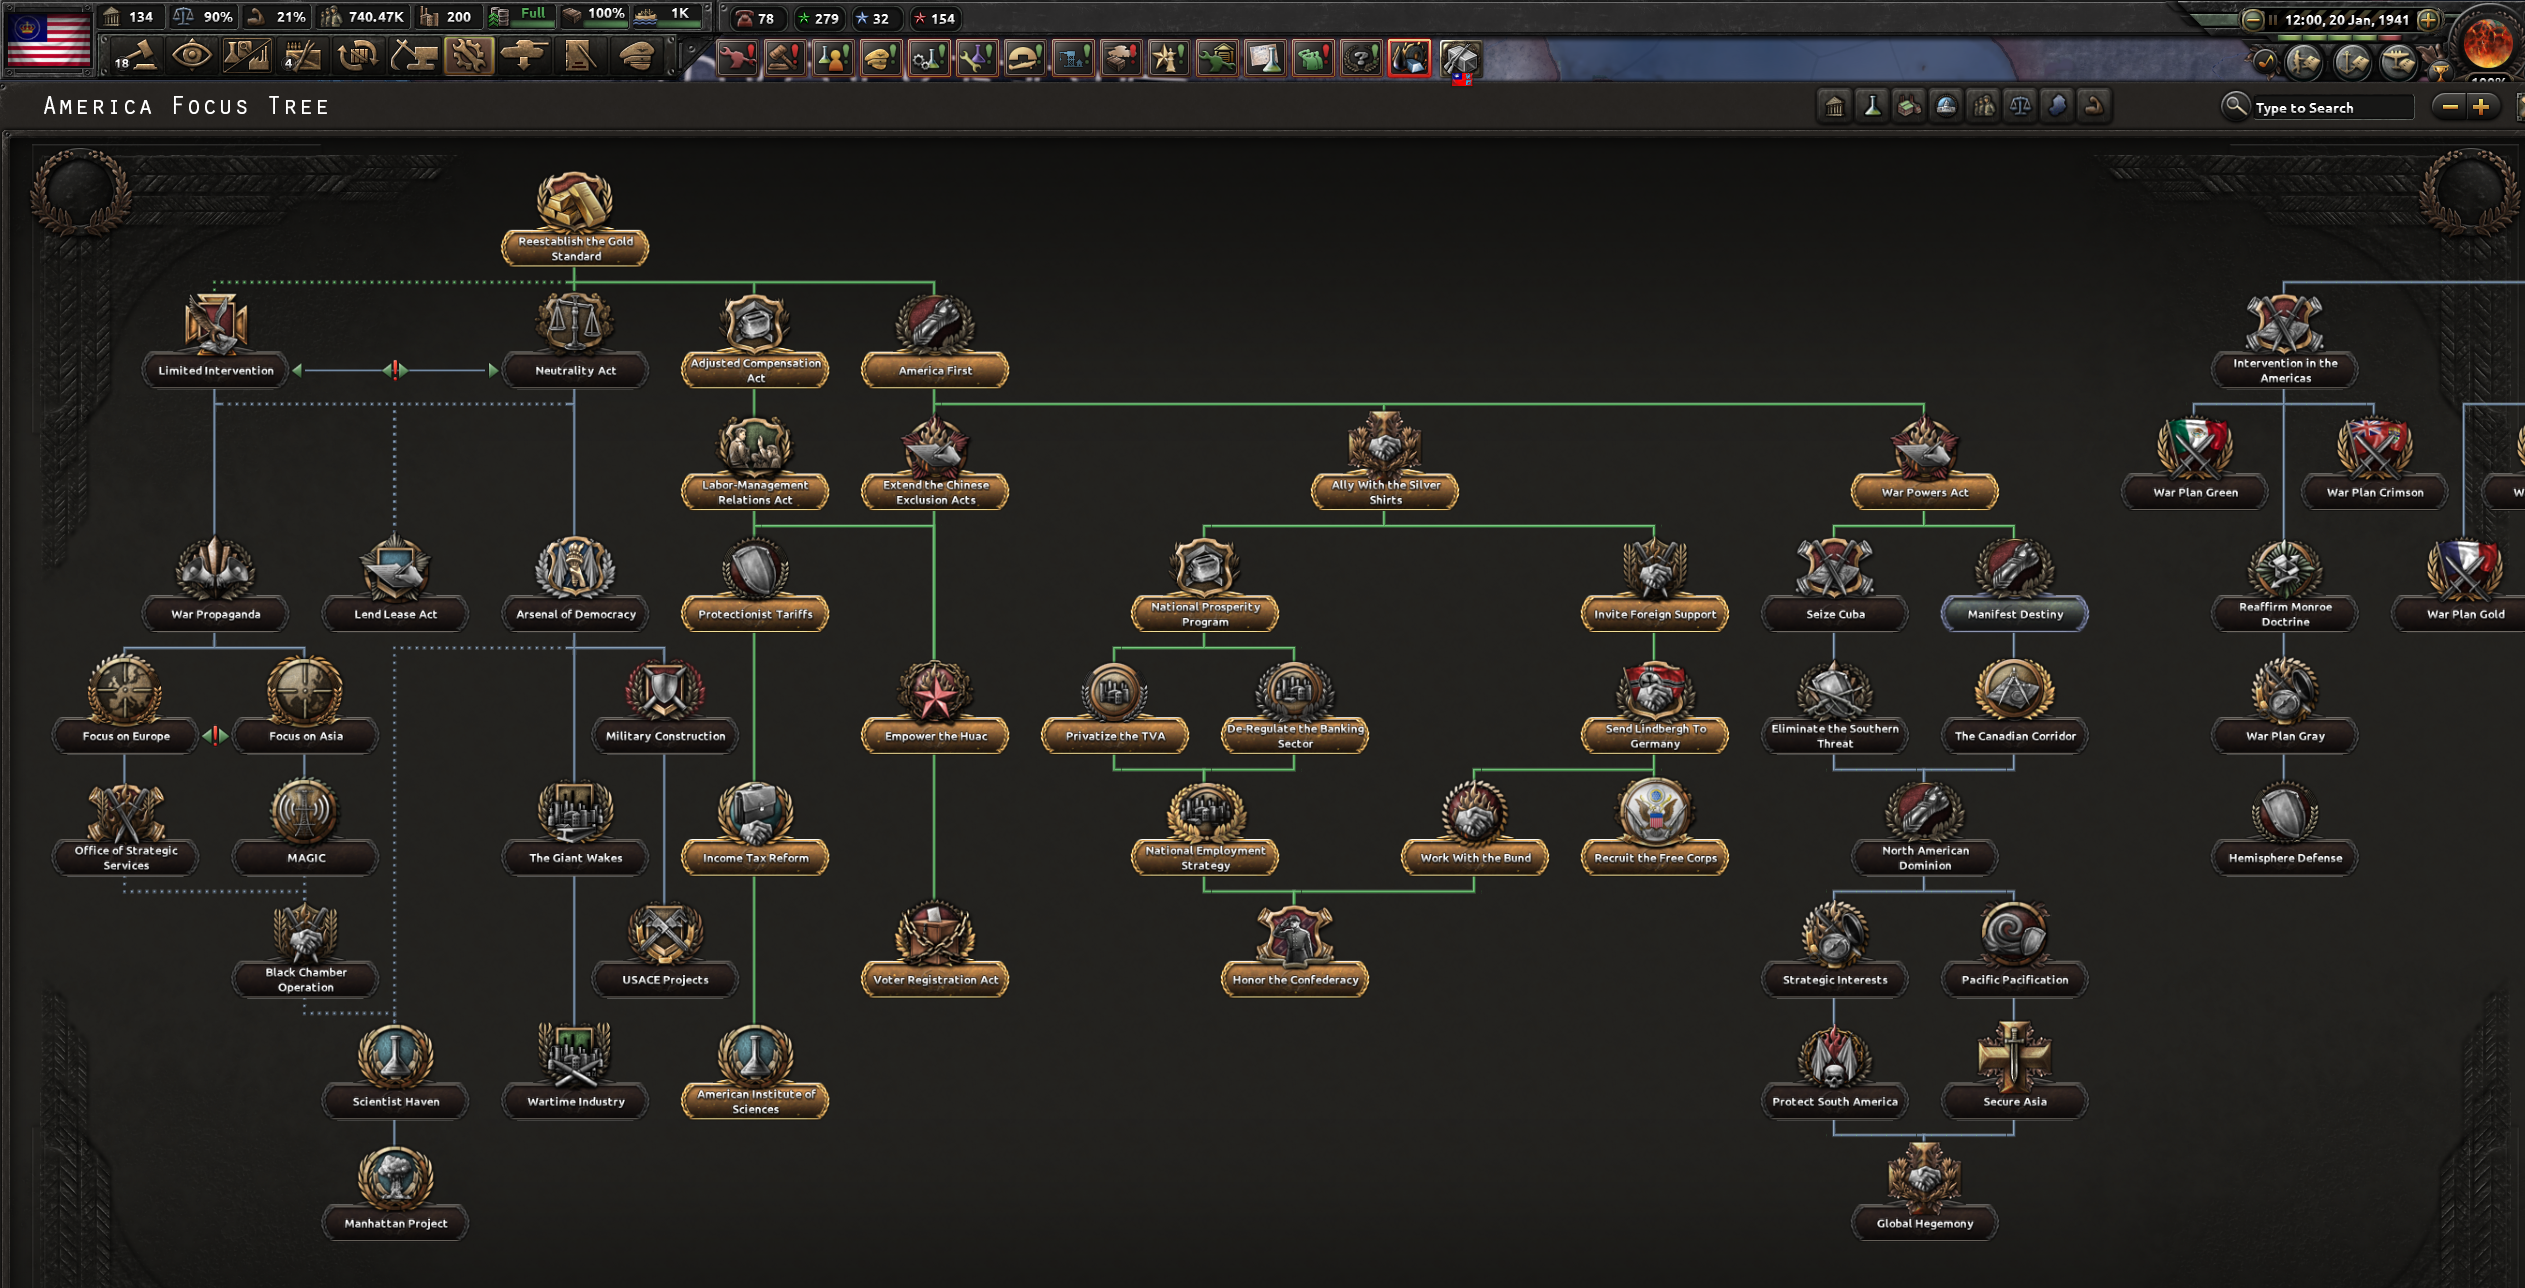Open the Trade circular arrows tab

click(x=357, y=56)
